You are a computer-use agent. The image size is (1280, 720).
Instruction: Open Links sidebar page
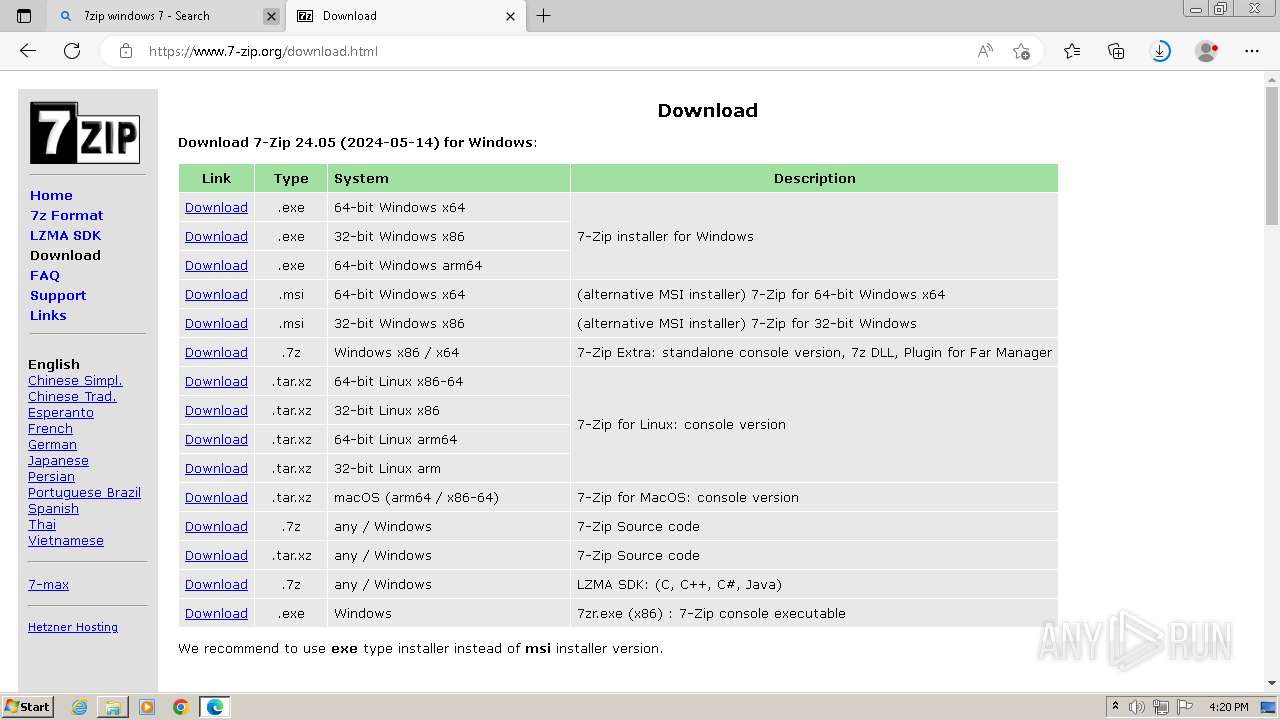point(48,315)
